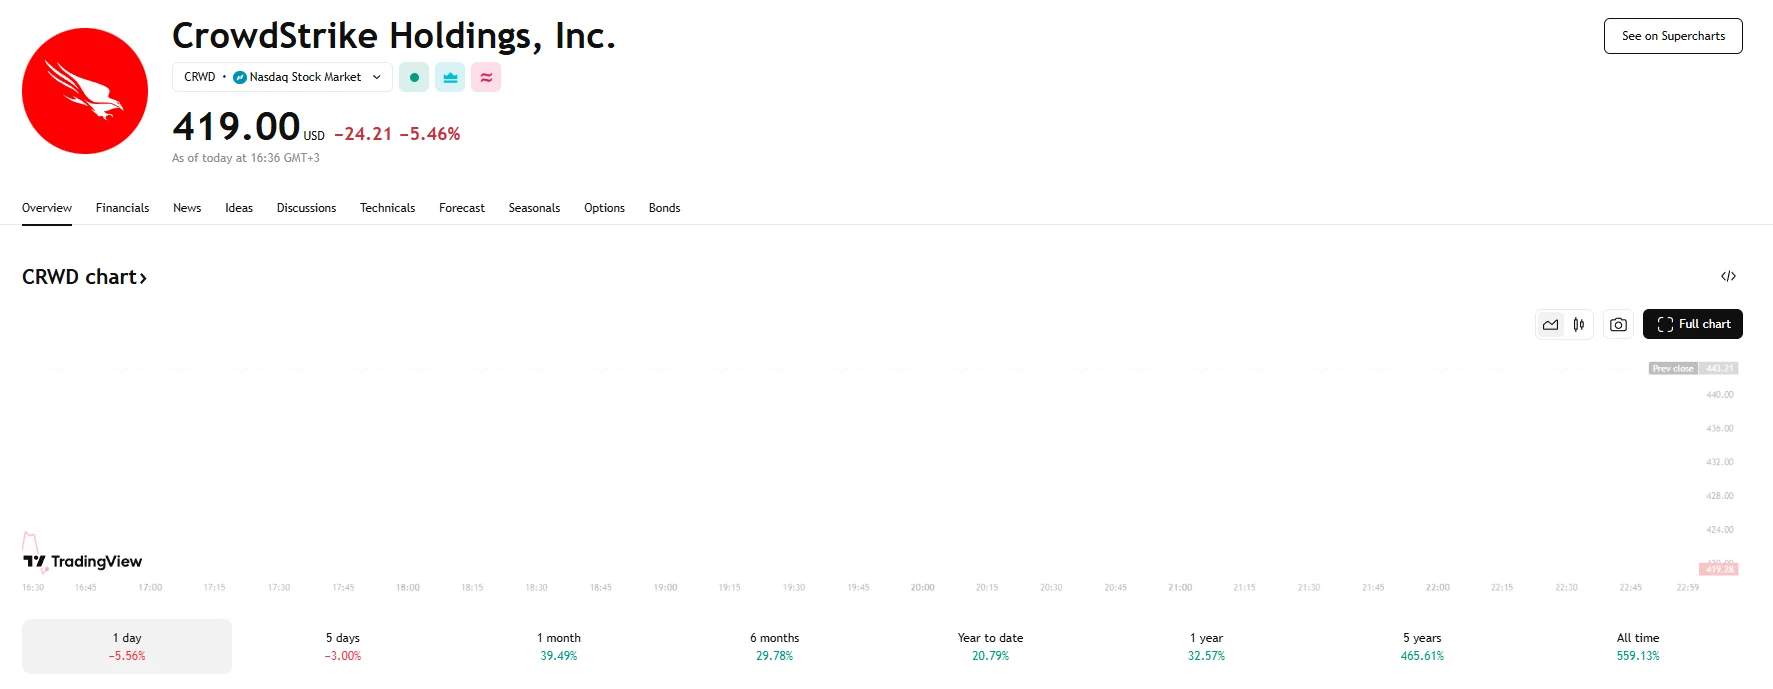Open the Full chart view

[x=1693, y=323]
